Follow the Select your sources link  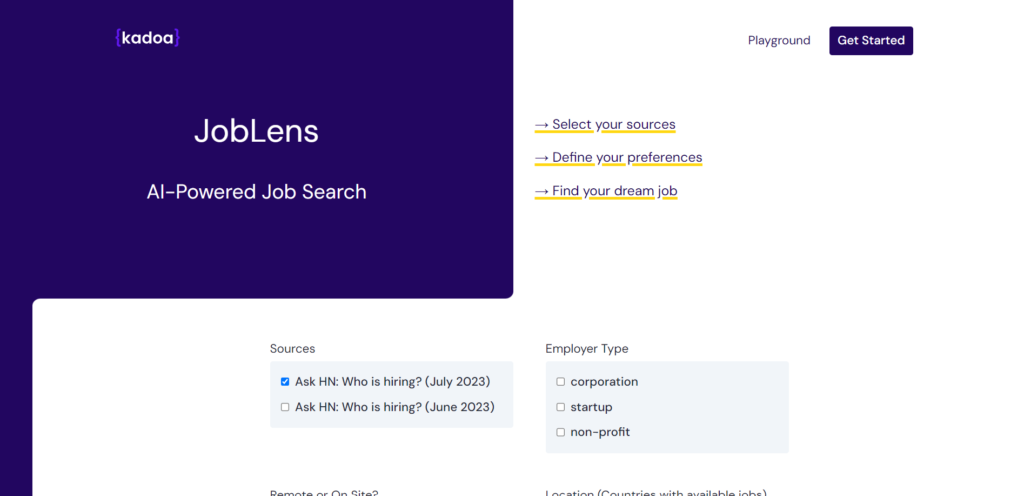(x=614, y=125)
